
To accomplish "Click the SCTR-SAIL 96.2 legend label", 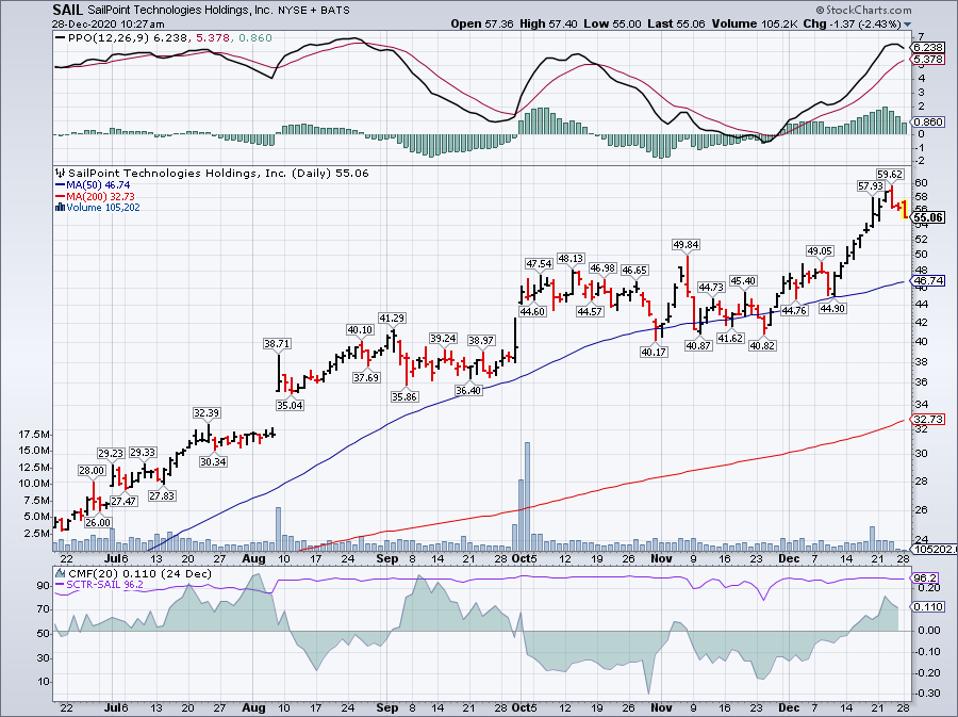I will click(x=105, y=585).
